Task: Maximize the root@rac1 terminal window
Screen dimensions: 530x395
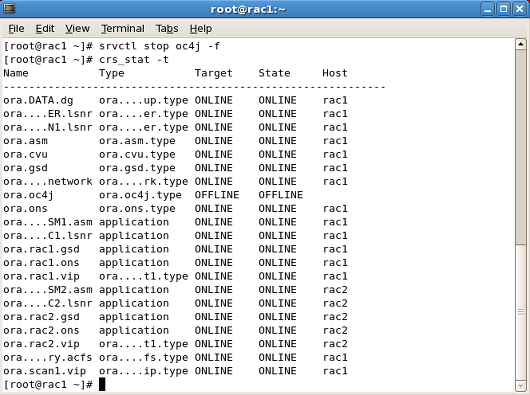Action: click(504, 9)
